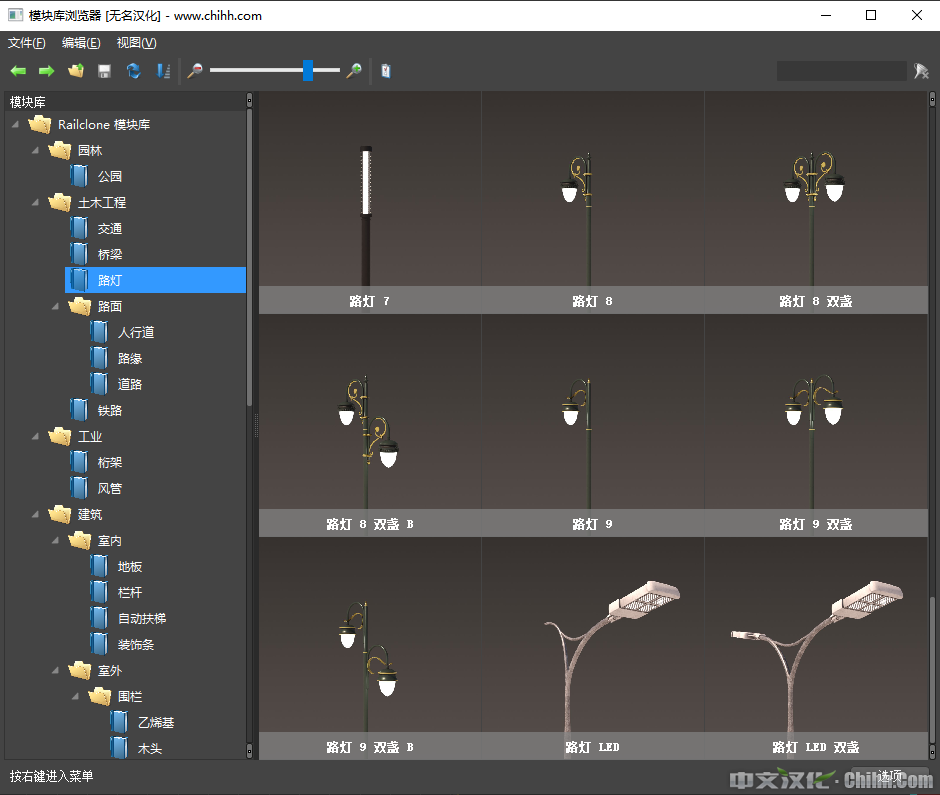Open the 文件(F) menu
This screenshot has width=940, height=795.
[27, 43]
